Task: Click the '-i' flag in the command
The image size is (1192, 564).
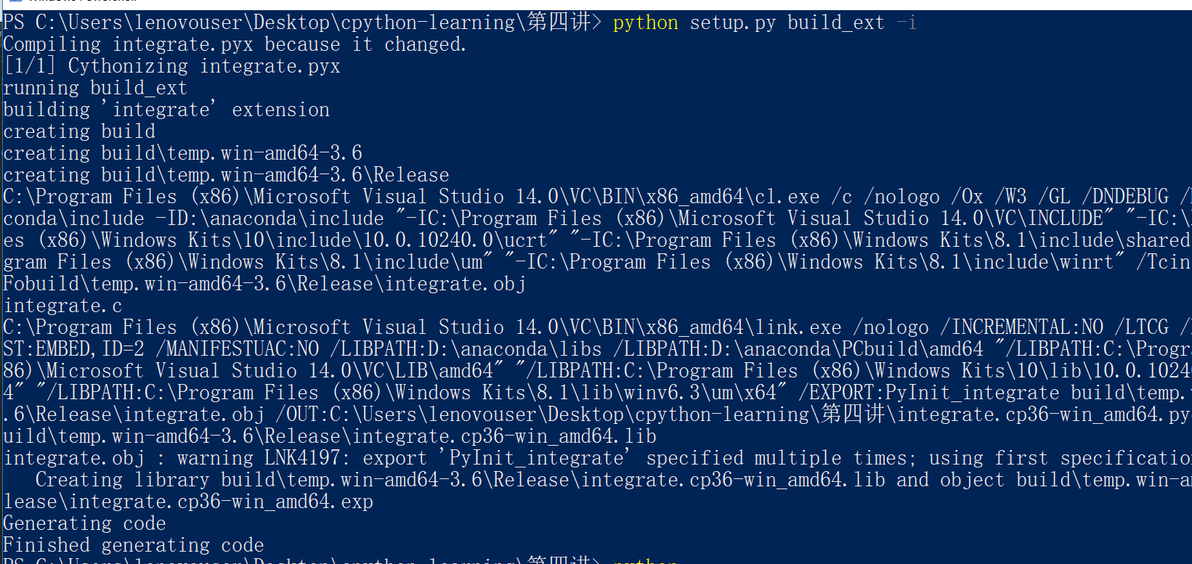Action: click(x=906, y=22)
